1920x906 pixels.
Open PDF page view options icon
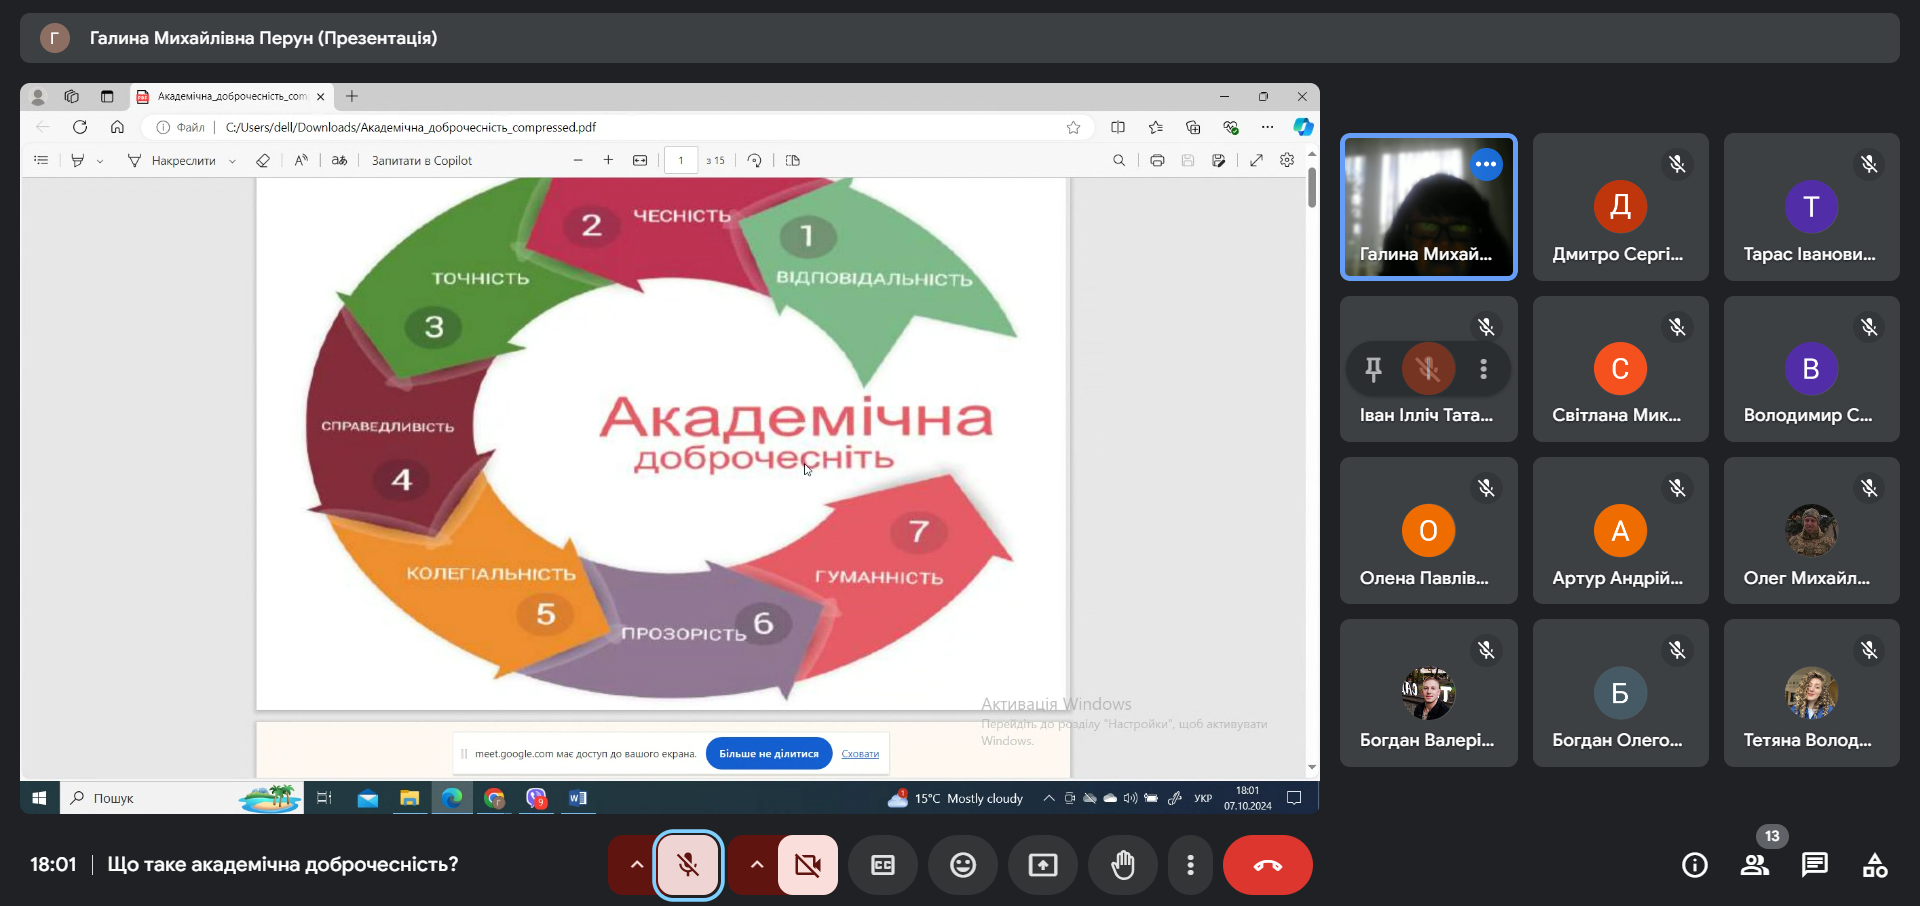coord(793,160)
